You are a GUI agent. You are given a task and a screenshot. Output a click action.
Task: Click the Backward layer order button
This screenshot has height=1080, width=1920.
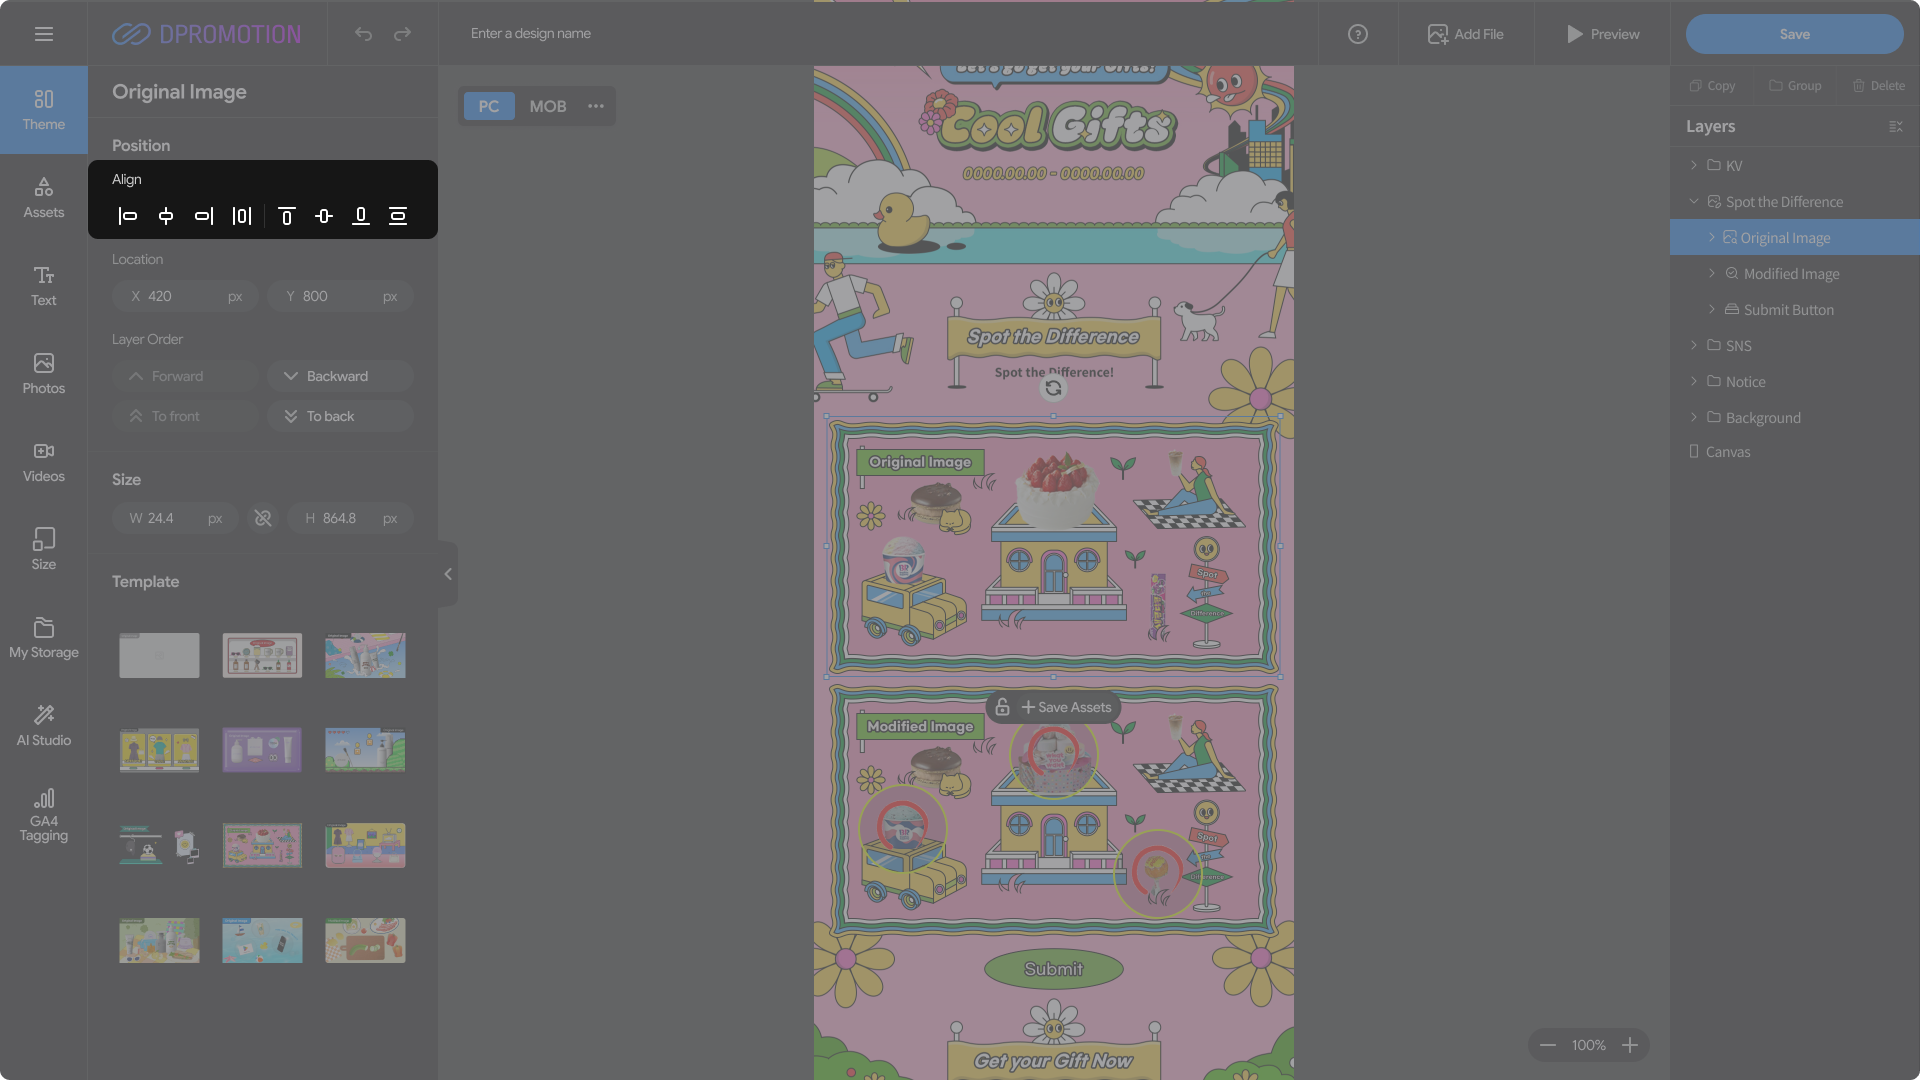(x=340, y=376)
